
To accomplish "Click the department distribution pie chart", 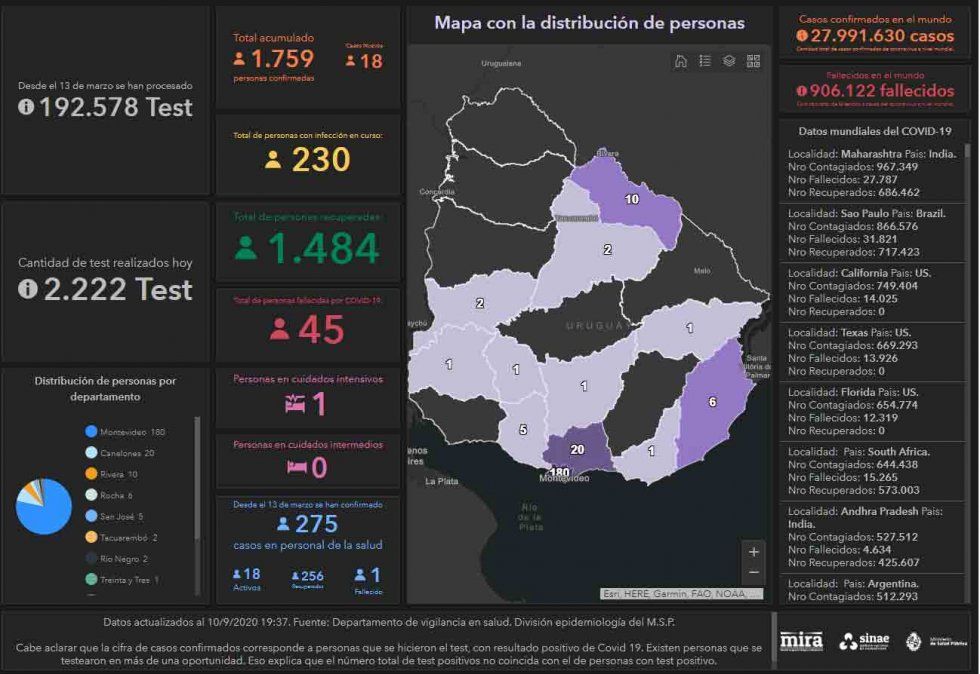I will tap(43, 506).
